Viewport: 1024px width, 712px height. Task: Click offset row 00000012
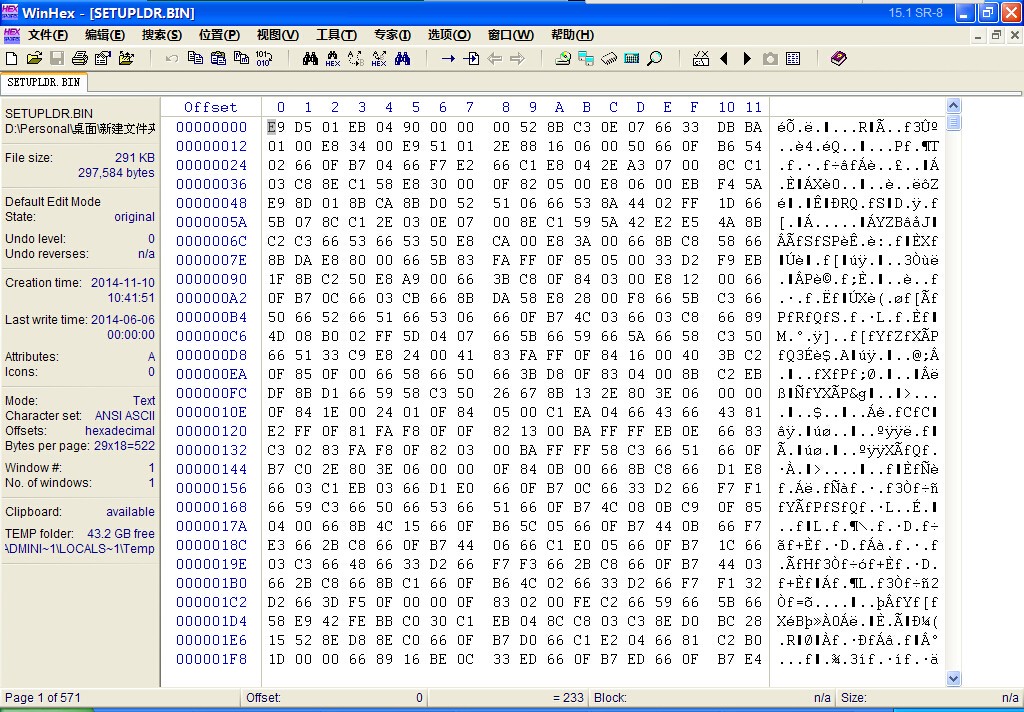pyautogui.click(x=212, y=146)
